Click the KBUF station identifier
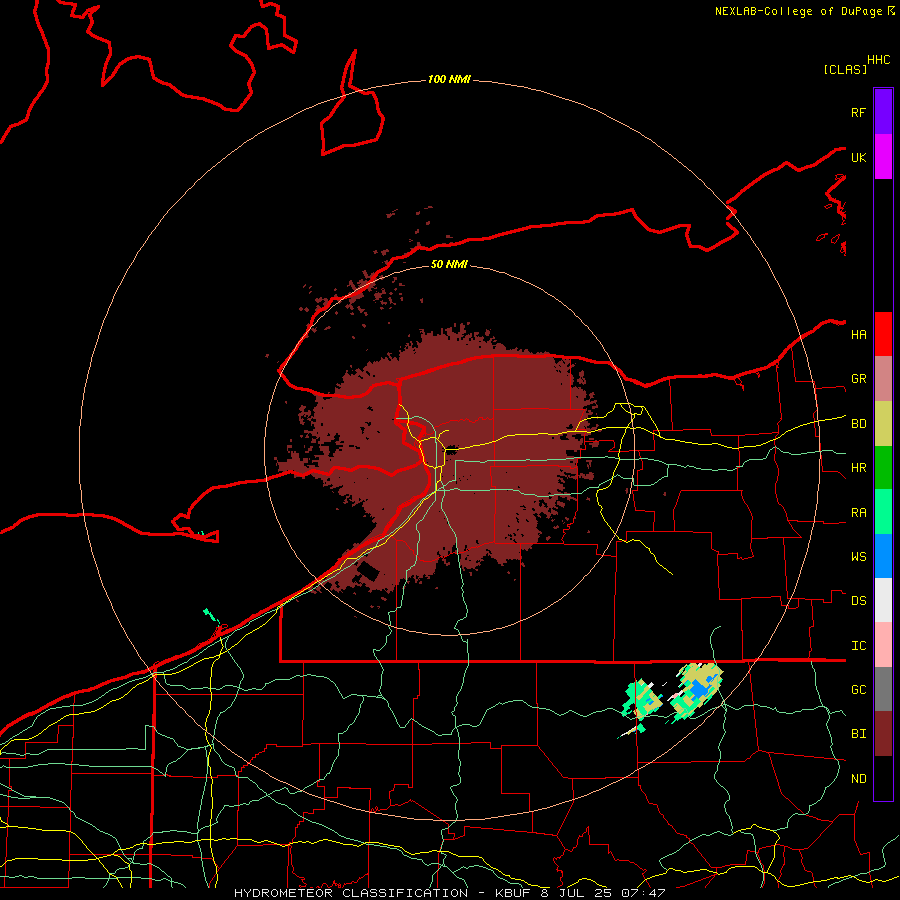 (x=511, y=893)
